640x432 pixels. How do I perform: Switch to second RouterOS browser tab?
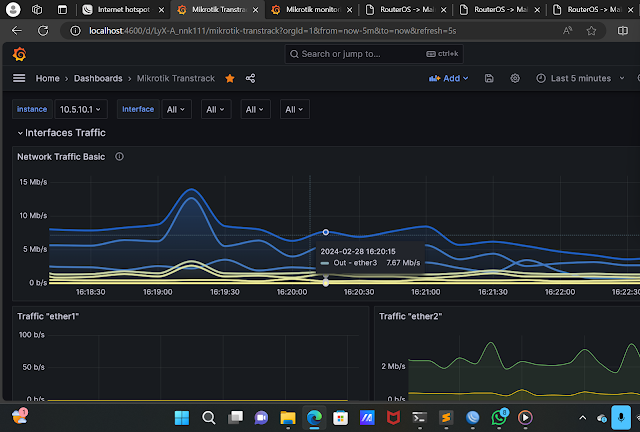point(500,9)
